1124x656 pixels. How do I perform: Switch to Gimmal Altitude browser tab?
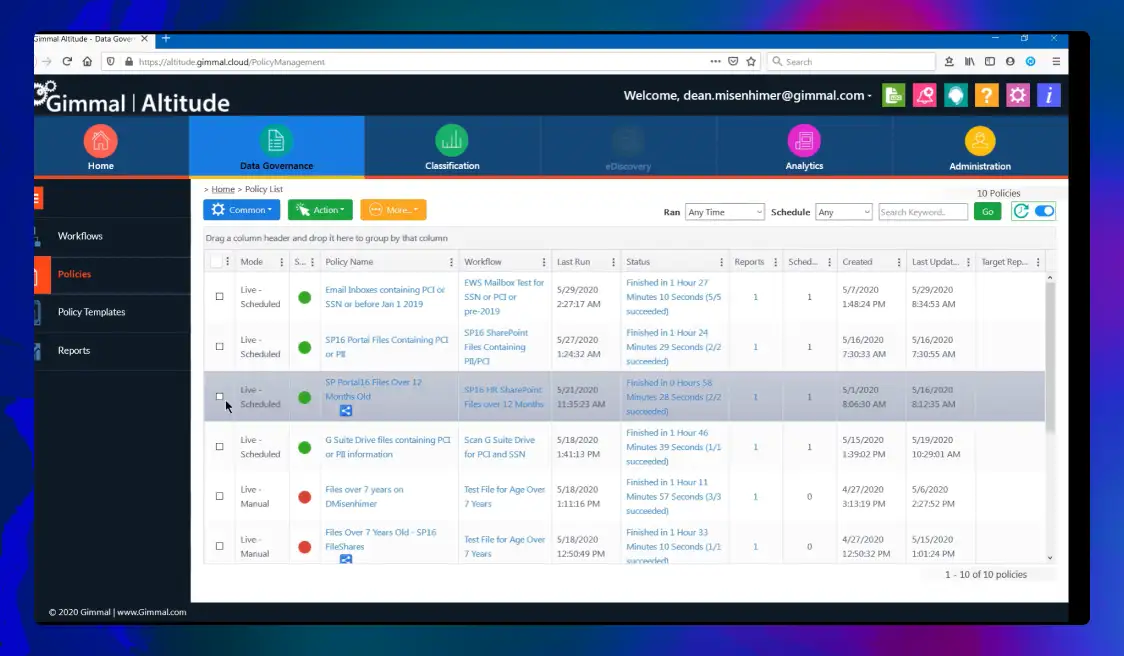[85, 39]
